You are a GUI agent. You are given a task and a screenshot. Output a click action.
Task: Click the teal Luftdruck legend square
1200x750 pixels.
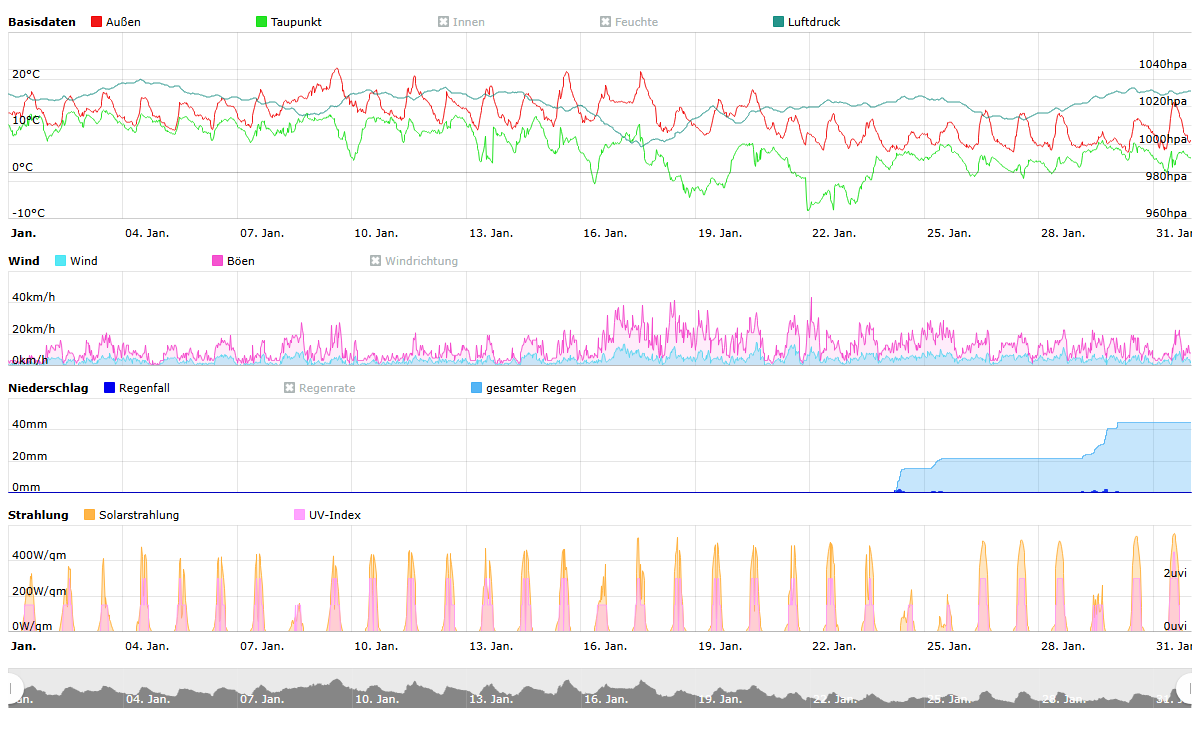pos(779,22)
